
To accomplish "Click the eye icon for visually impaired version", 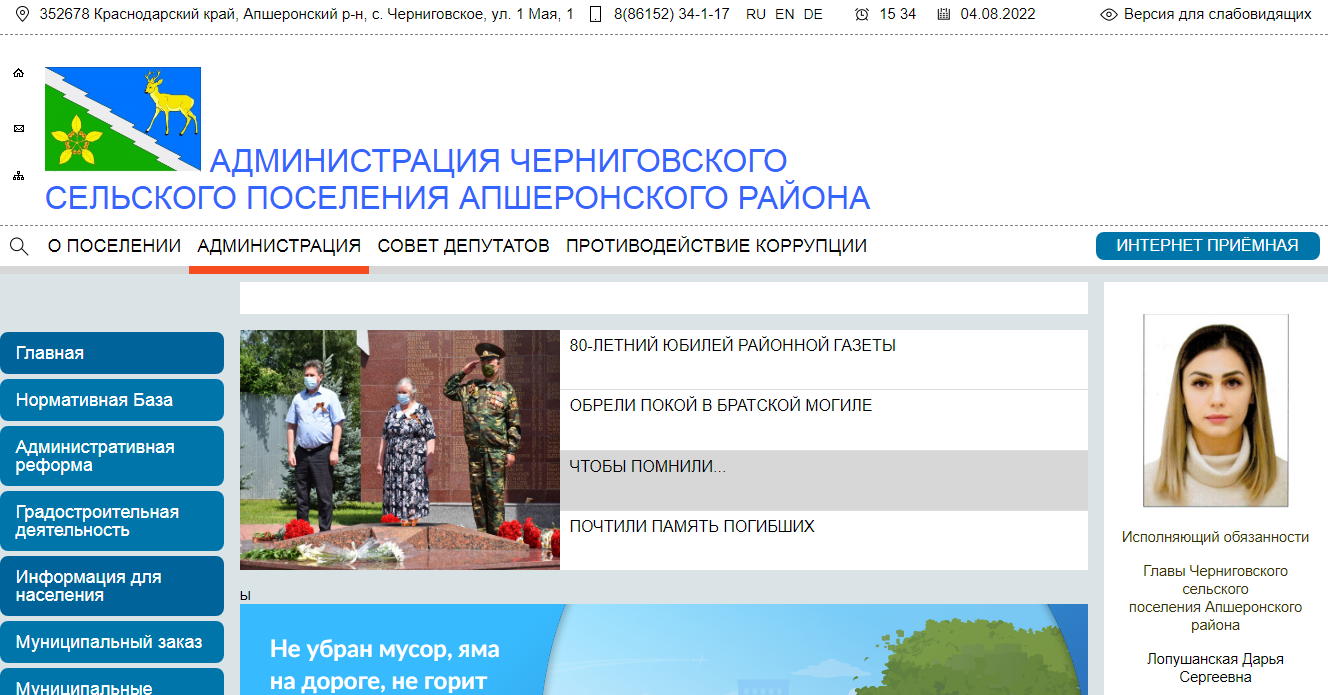I will 1108,14.
